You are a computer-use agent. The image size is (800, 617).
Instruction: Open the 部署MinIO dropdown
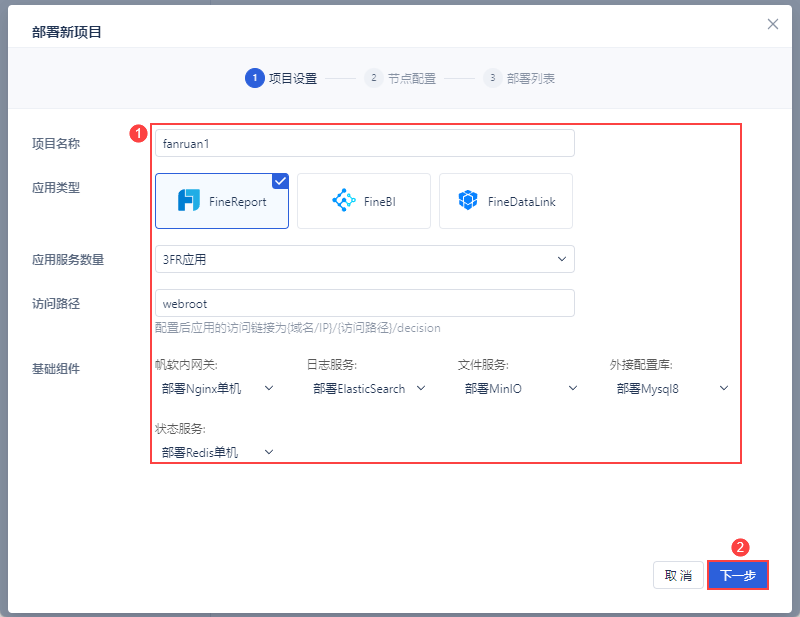click(x=520, y=389)
